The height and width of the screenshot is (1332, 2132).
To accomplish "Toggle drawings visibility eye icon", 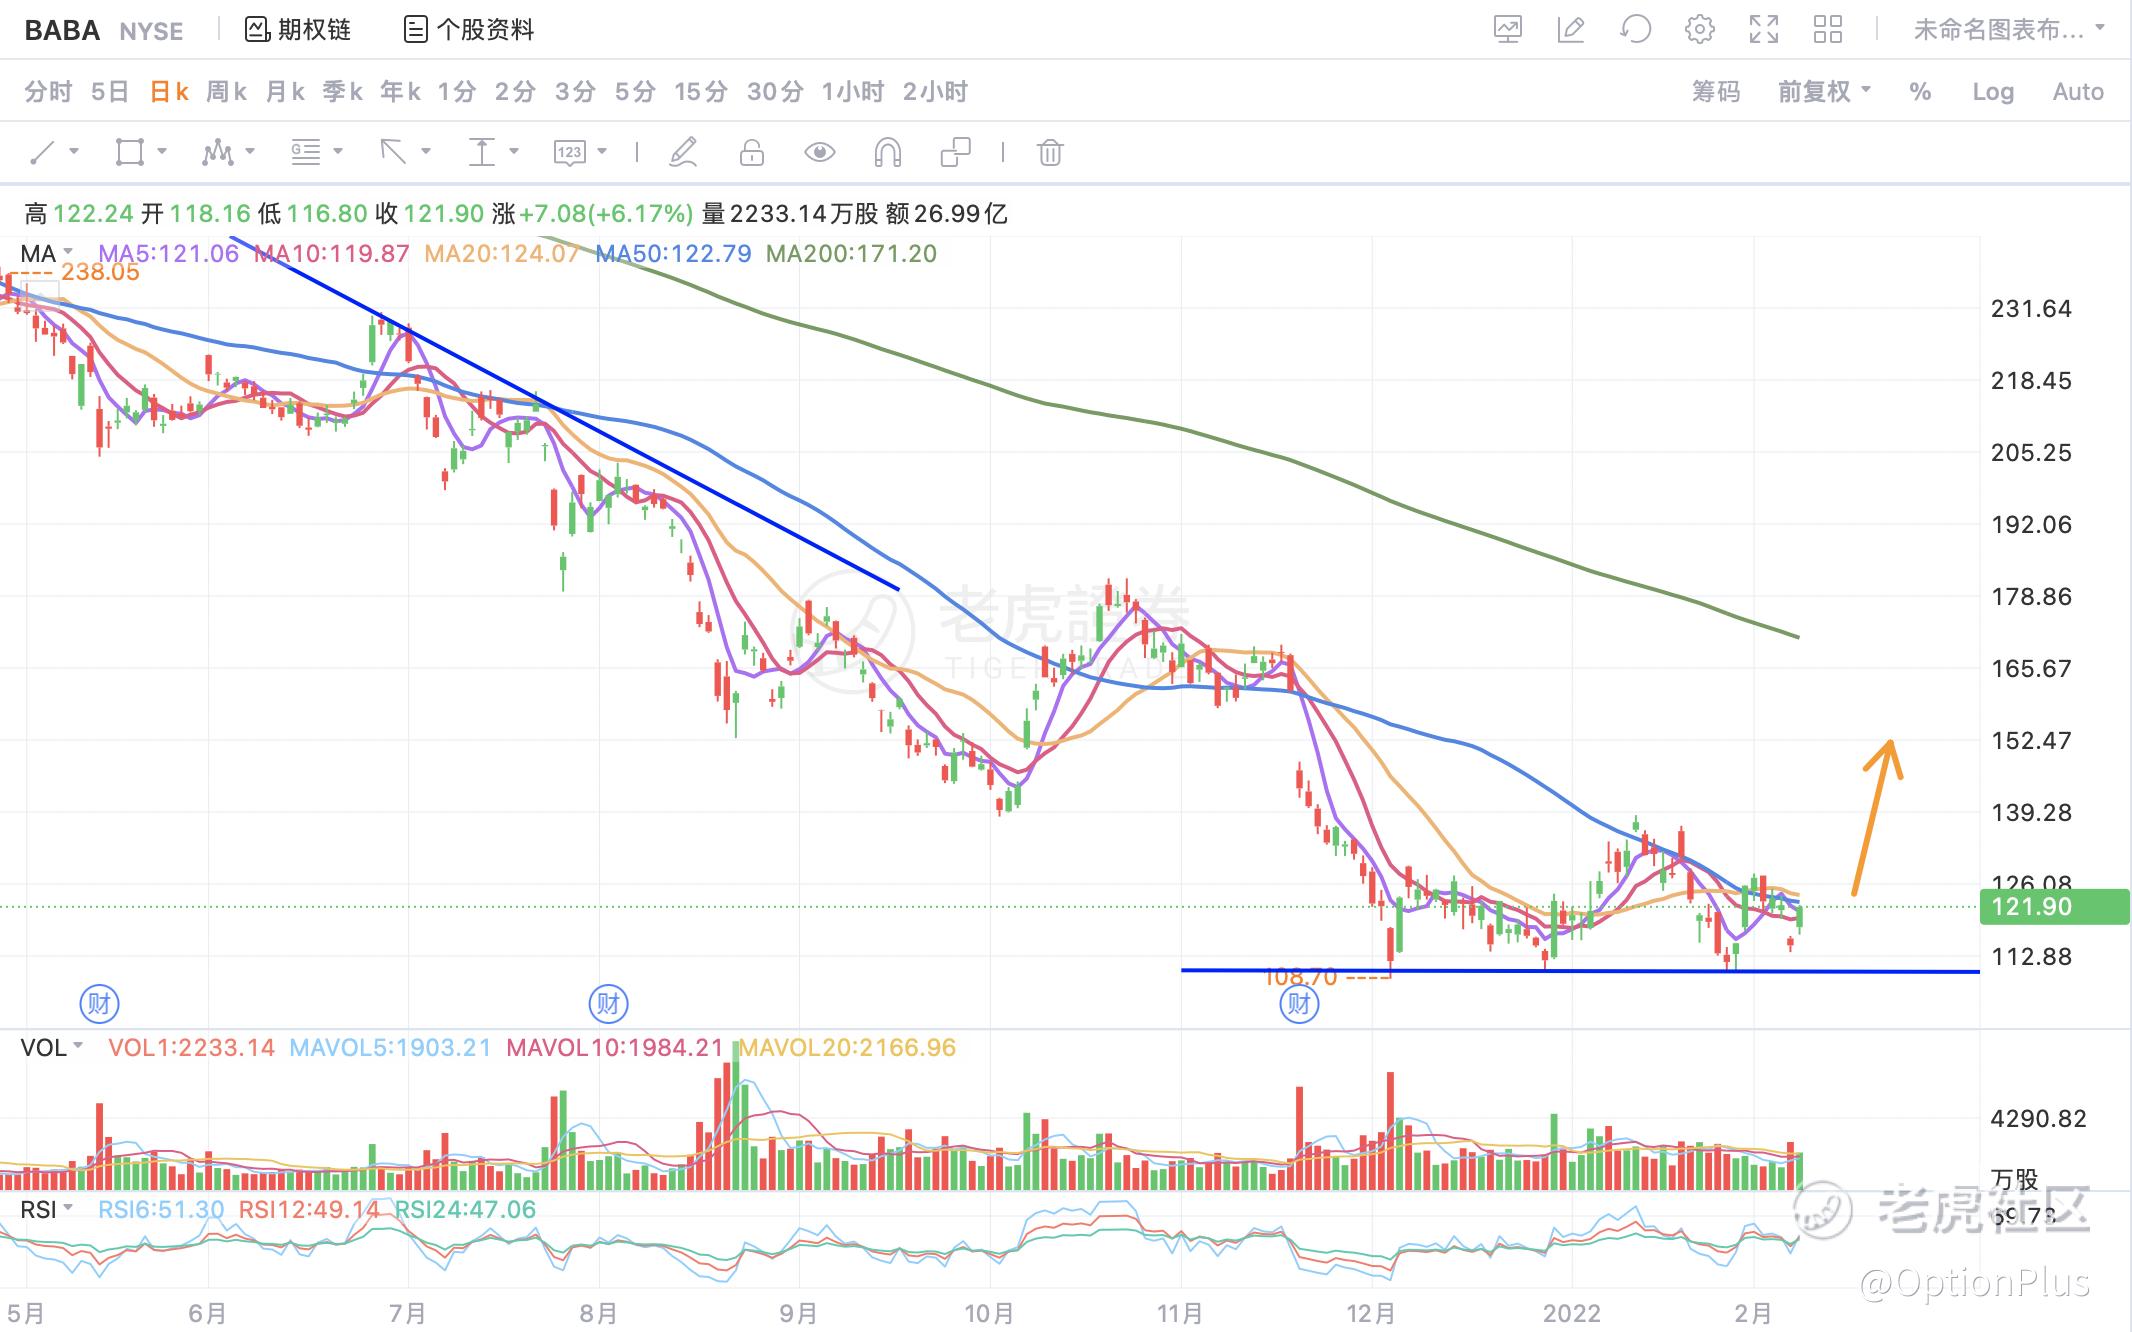I will click(x=820, y=152).
